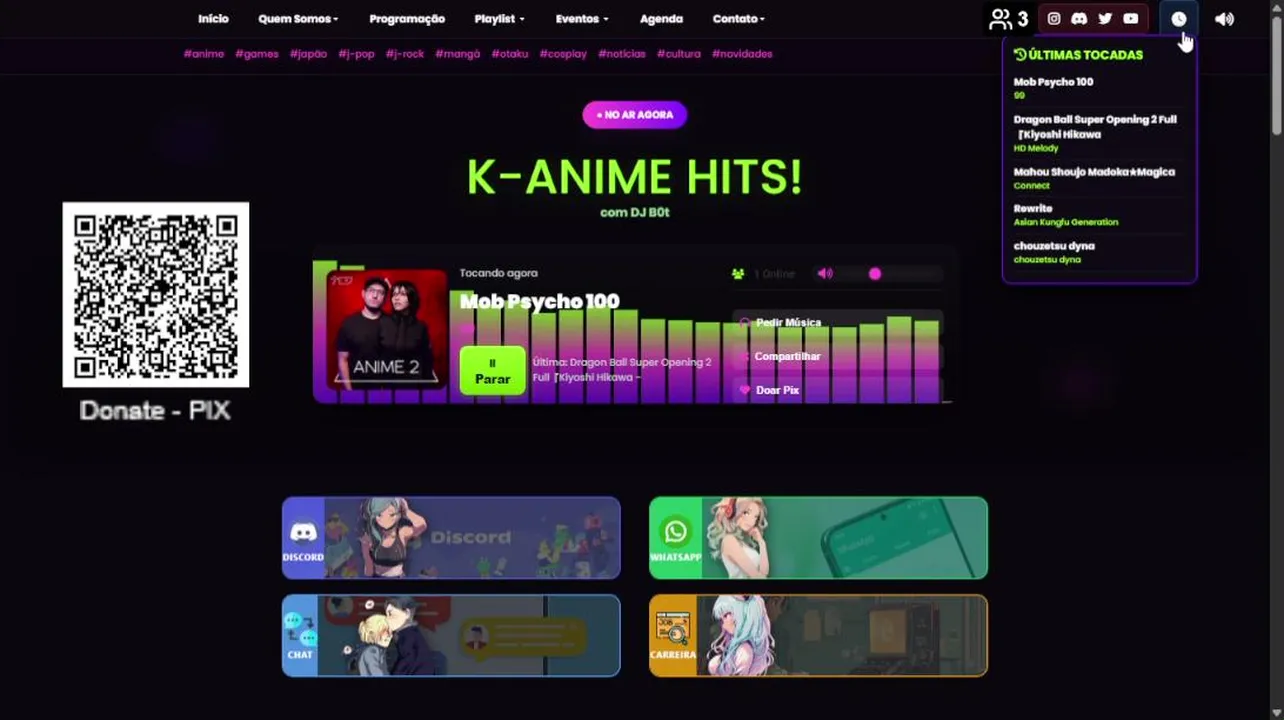
Task: Click the Mob Psycho 100 now-playing title
Action: [x=540, y=301]
